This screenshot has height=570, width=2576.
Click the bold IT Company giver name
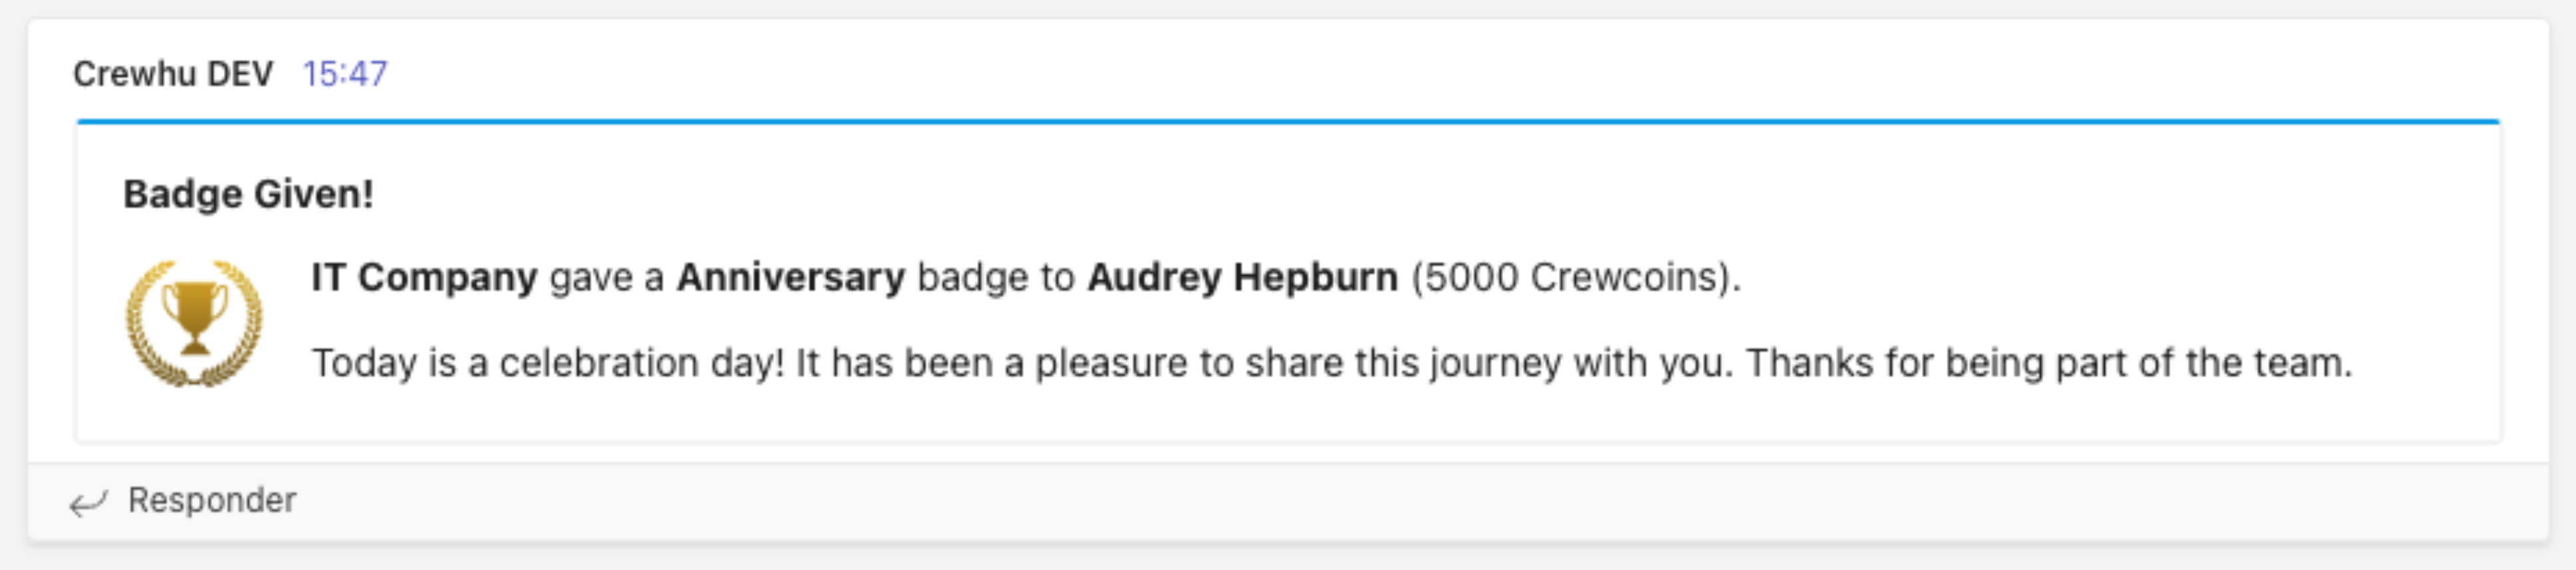425,277
